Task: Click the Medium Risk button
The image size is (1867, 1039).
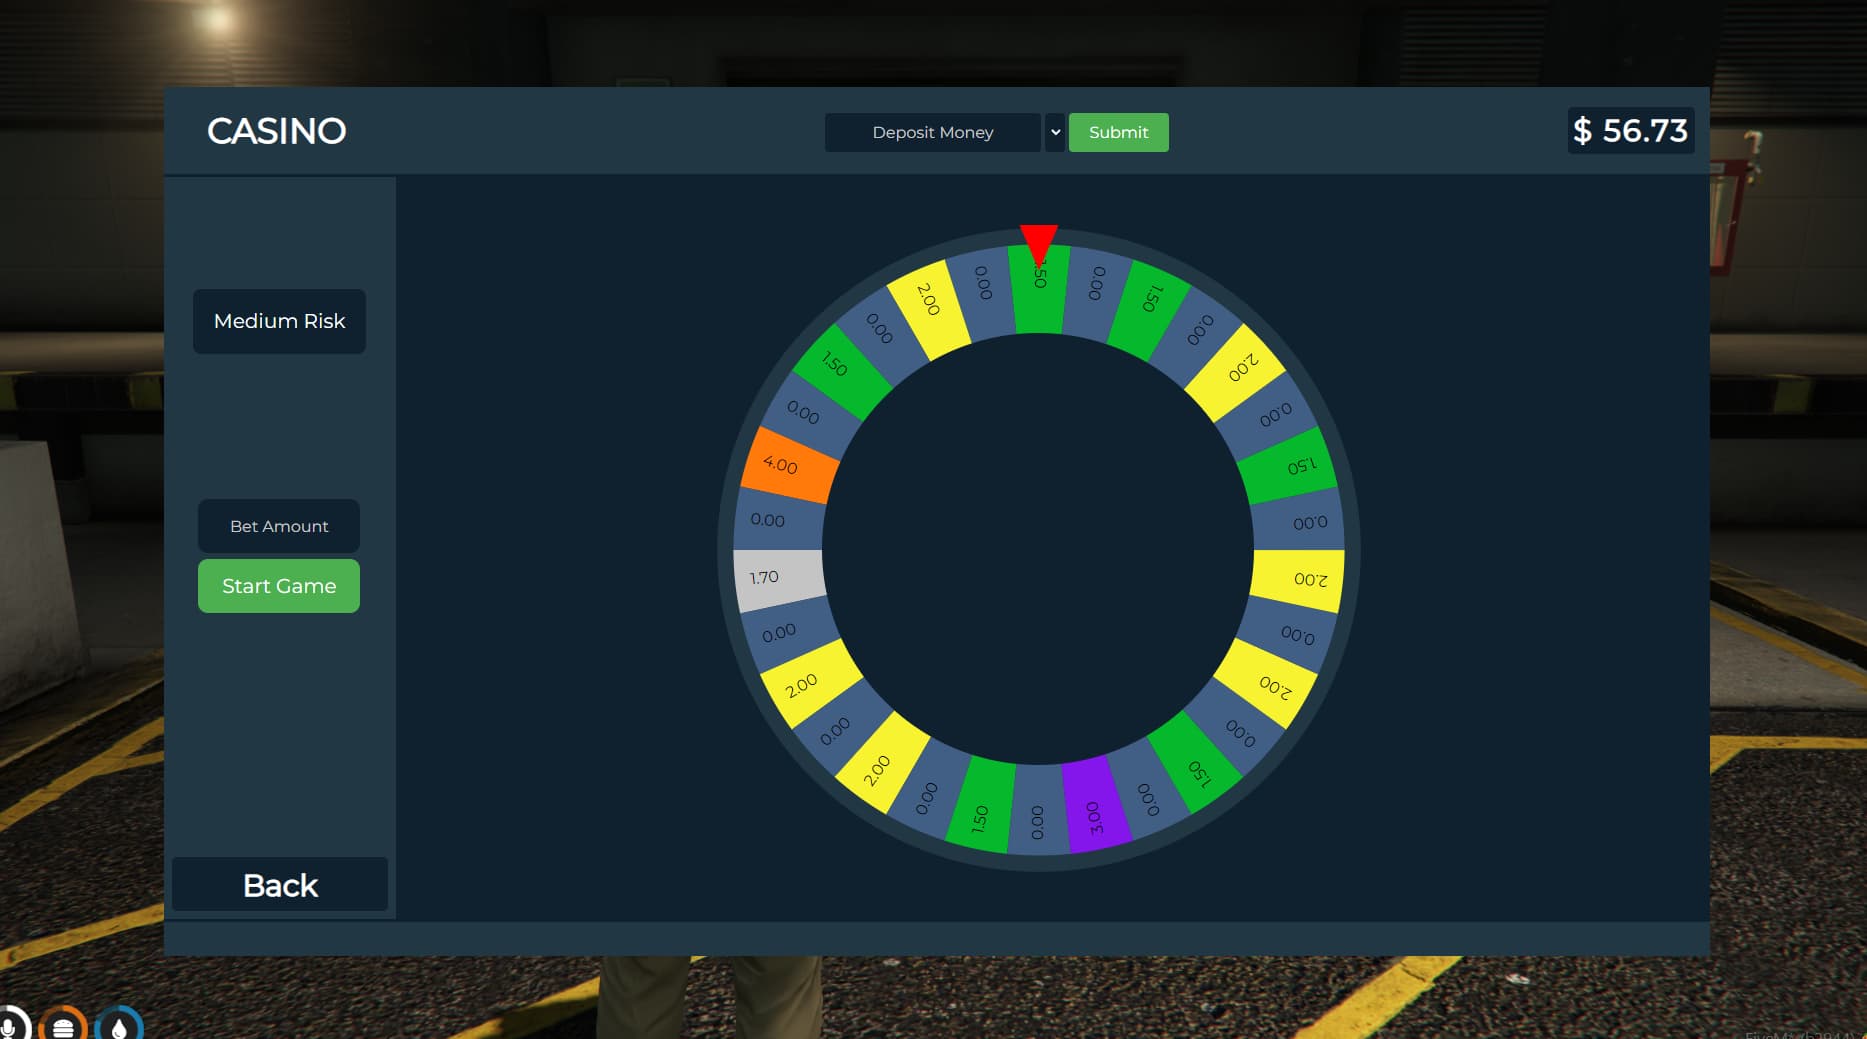Action: pos(279,321)
